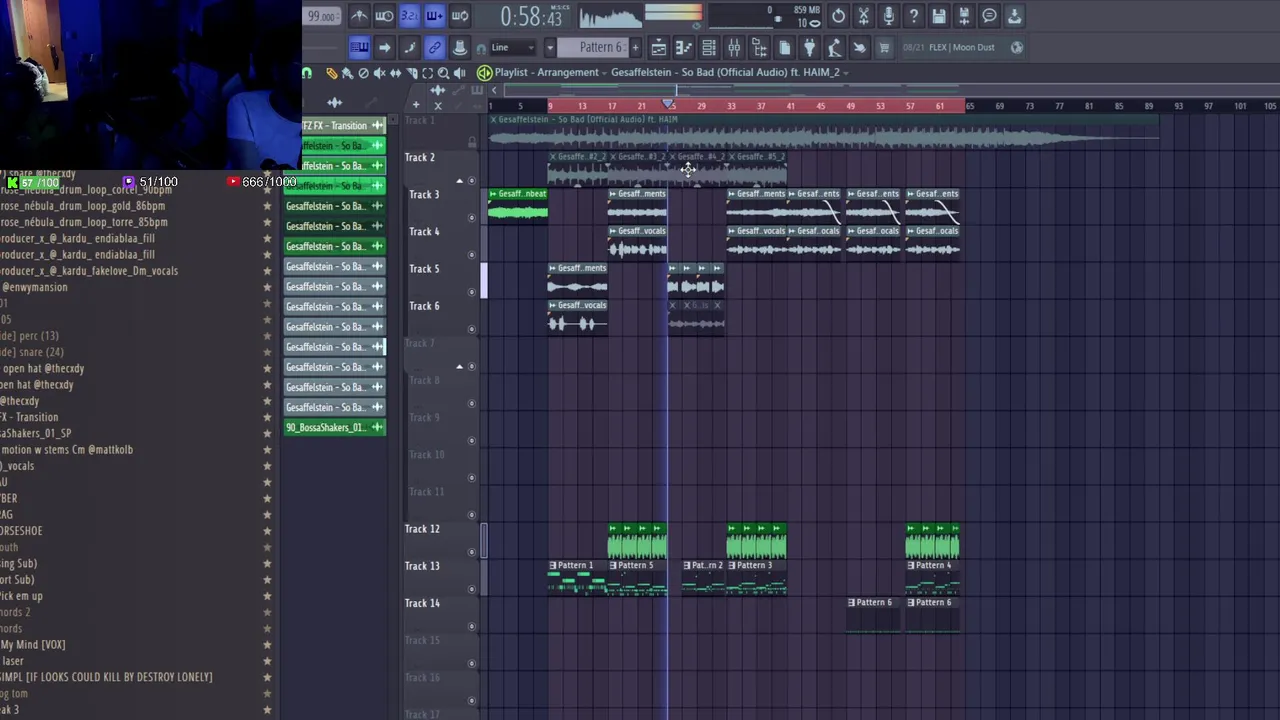Open pattern selector arrow before Pattern 6
The image size is (1280, 720).
point(550,47)
